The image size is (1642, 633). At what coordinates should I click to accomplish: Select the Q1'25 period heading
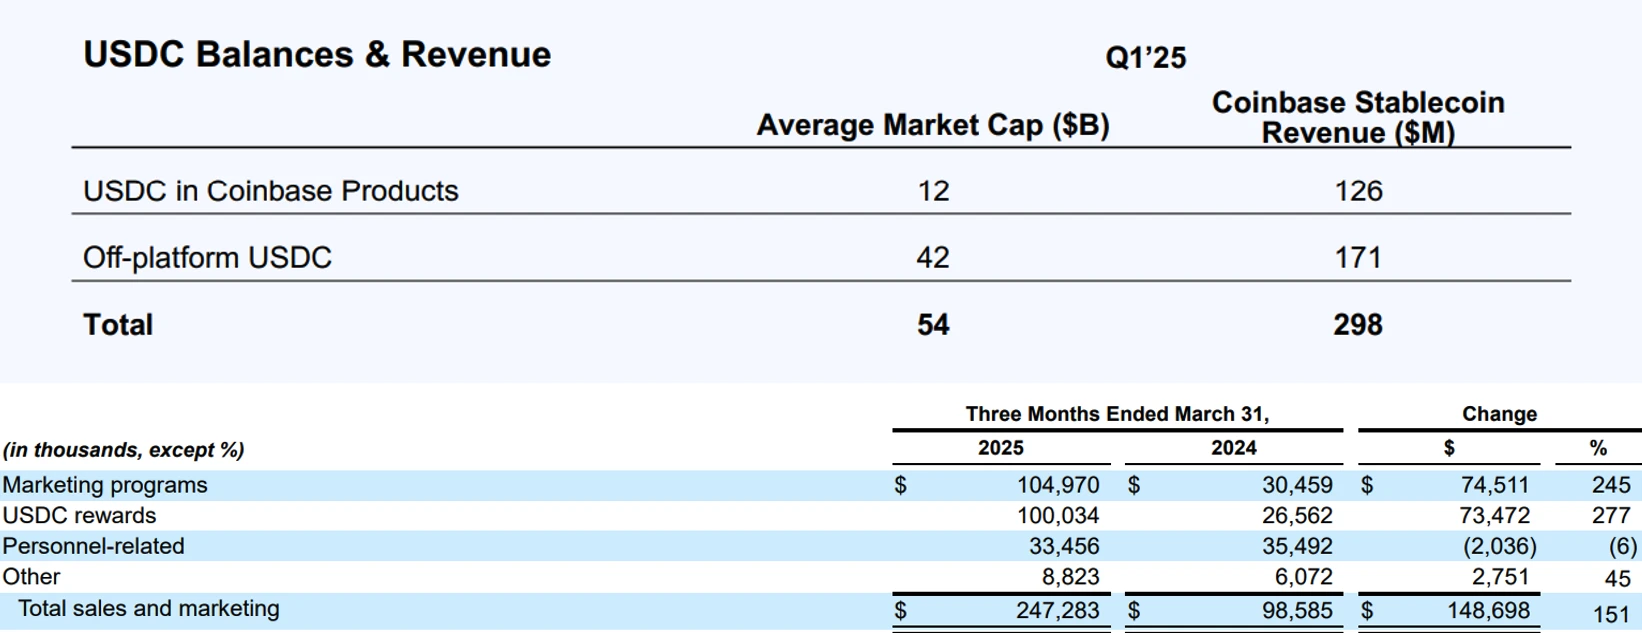click(x=1145, y=58)
